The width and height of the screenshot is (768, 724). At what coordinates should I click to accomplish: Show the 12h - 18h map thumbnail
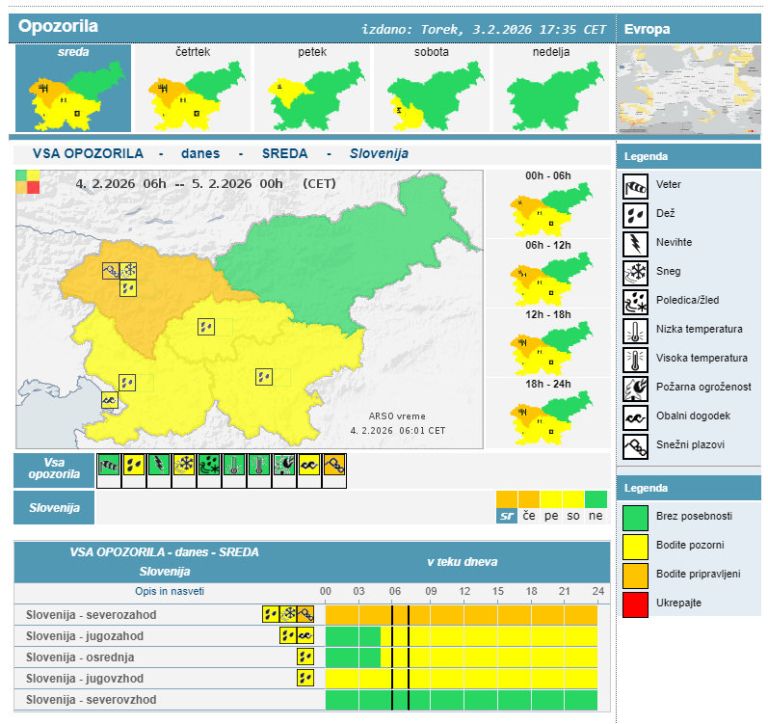tap(547, 346)
